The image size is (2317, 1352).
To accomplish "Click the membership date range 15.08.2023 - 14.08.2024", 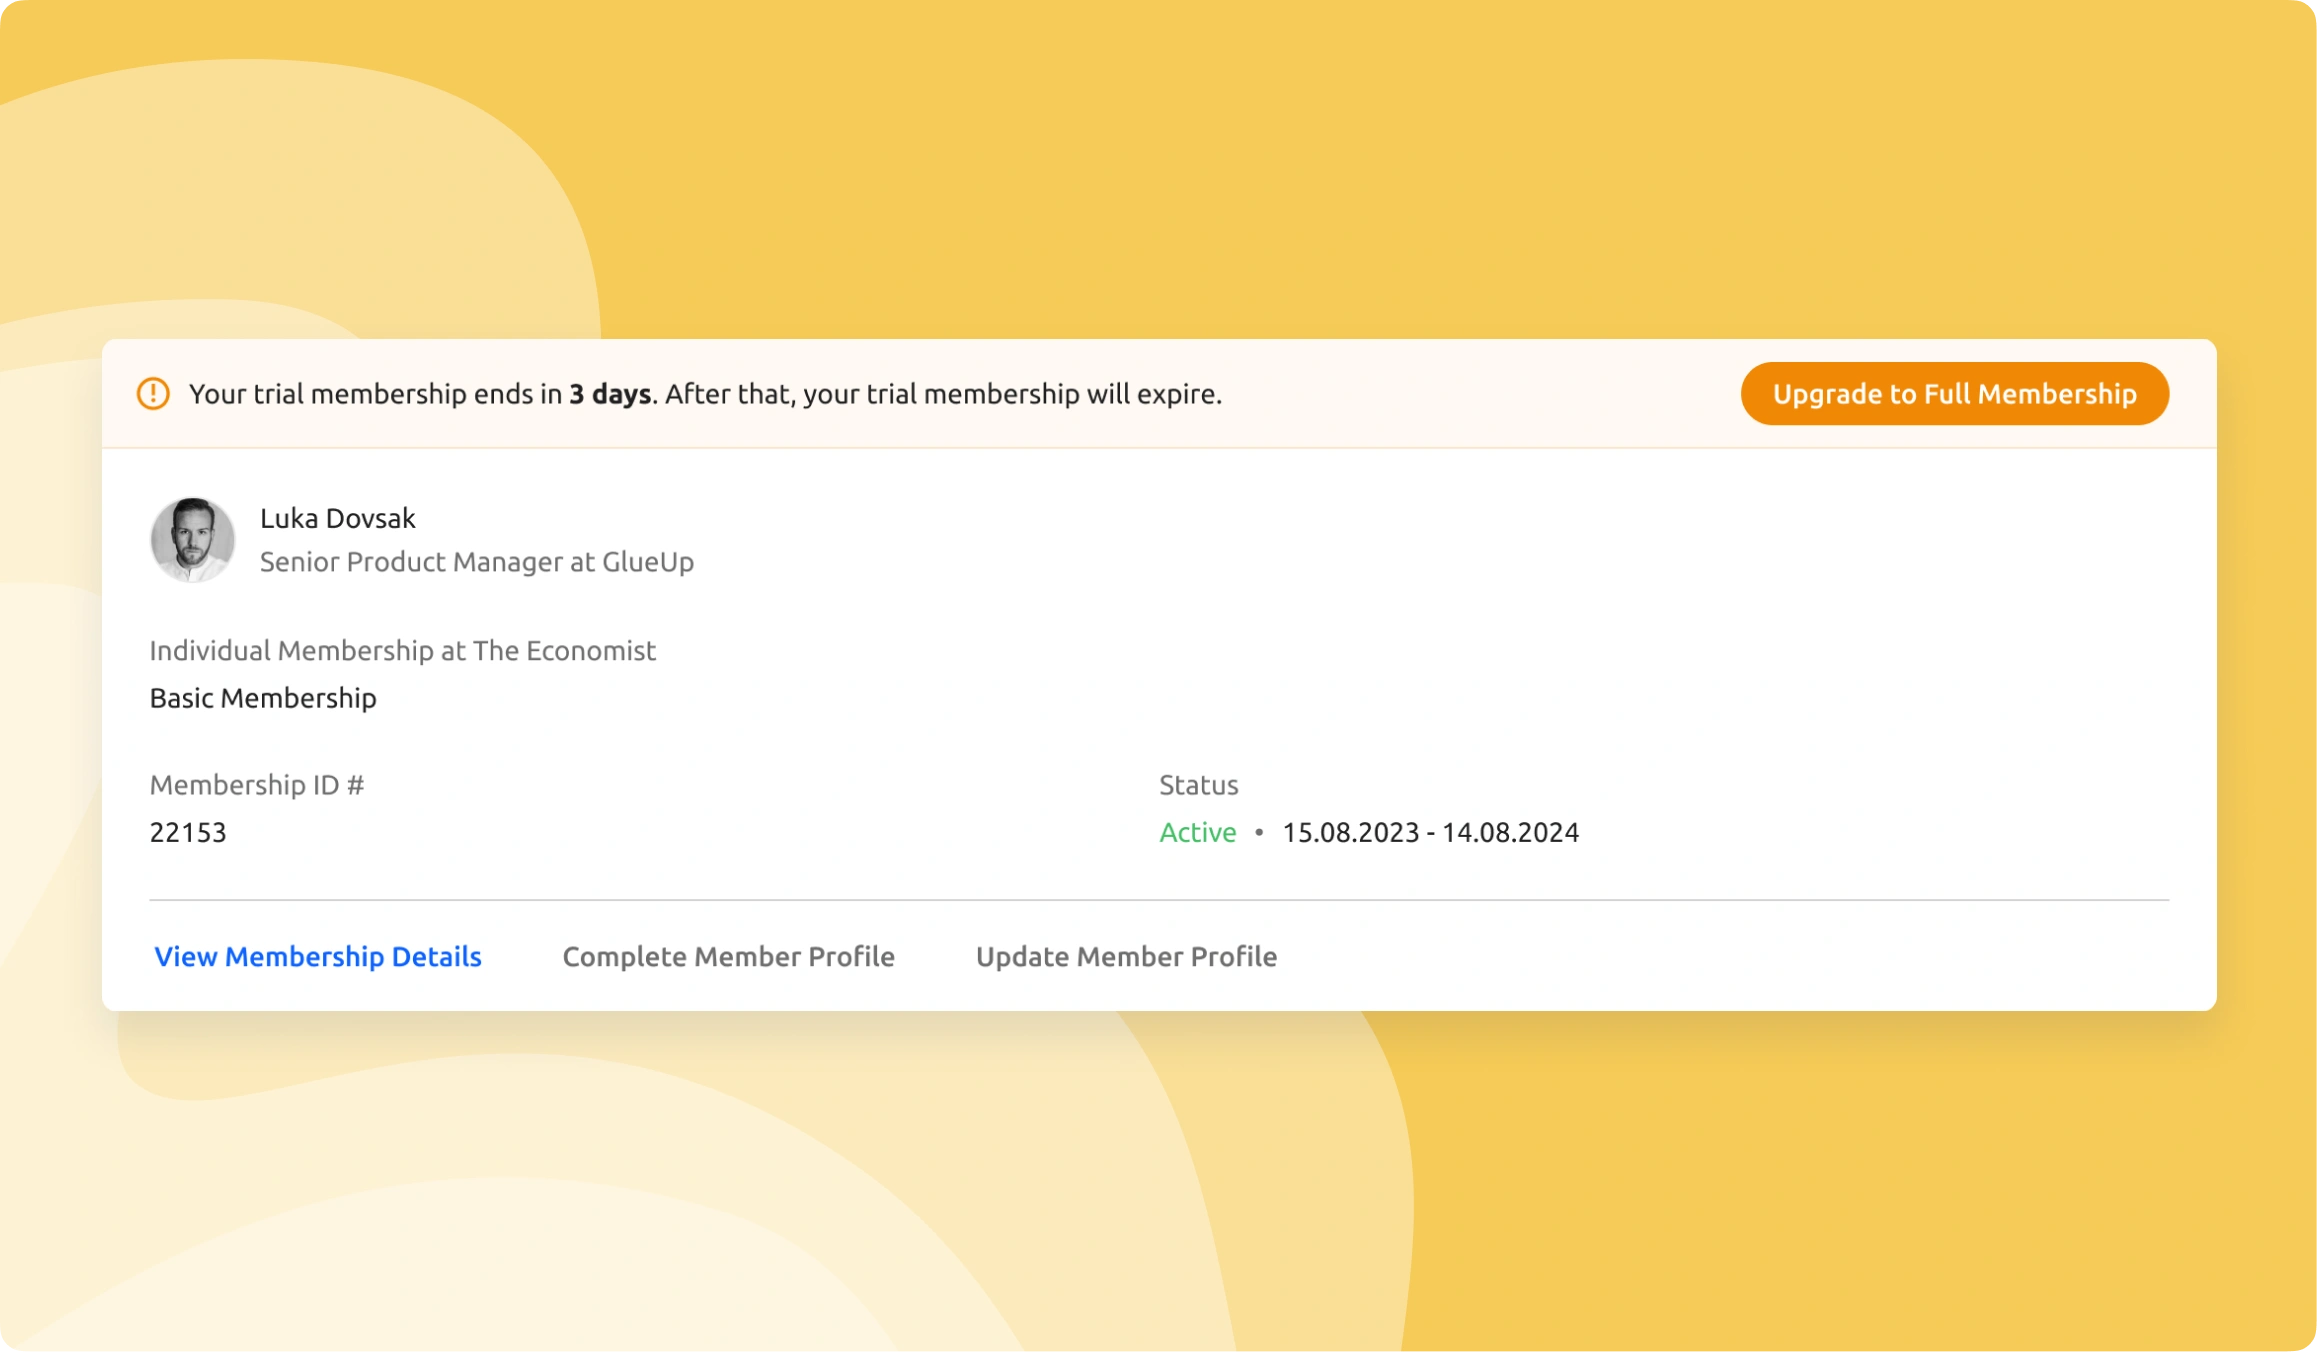I will point(1430,832).
